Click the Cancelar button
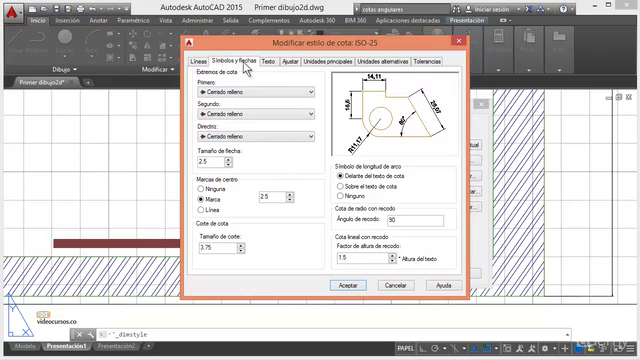 pyautogui.click(x=396, y=286)
